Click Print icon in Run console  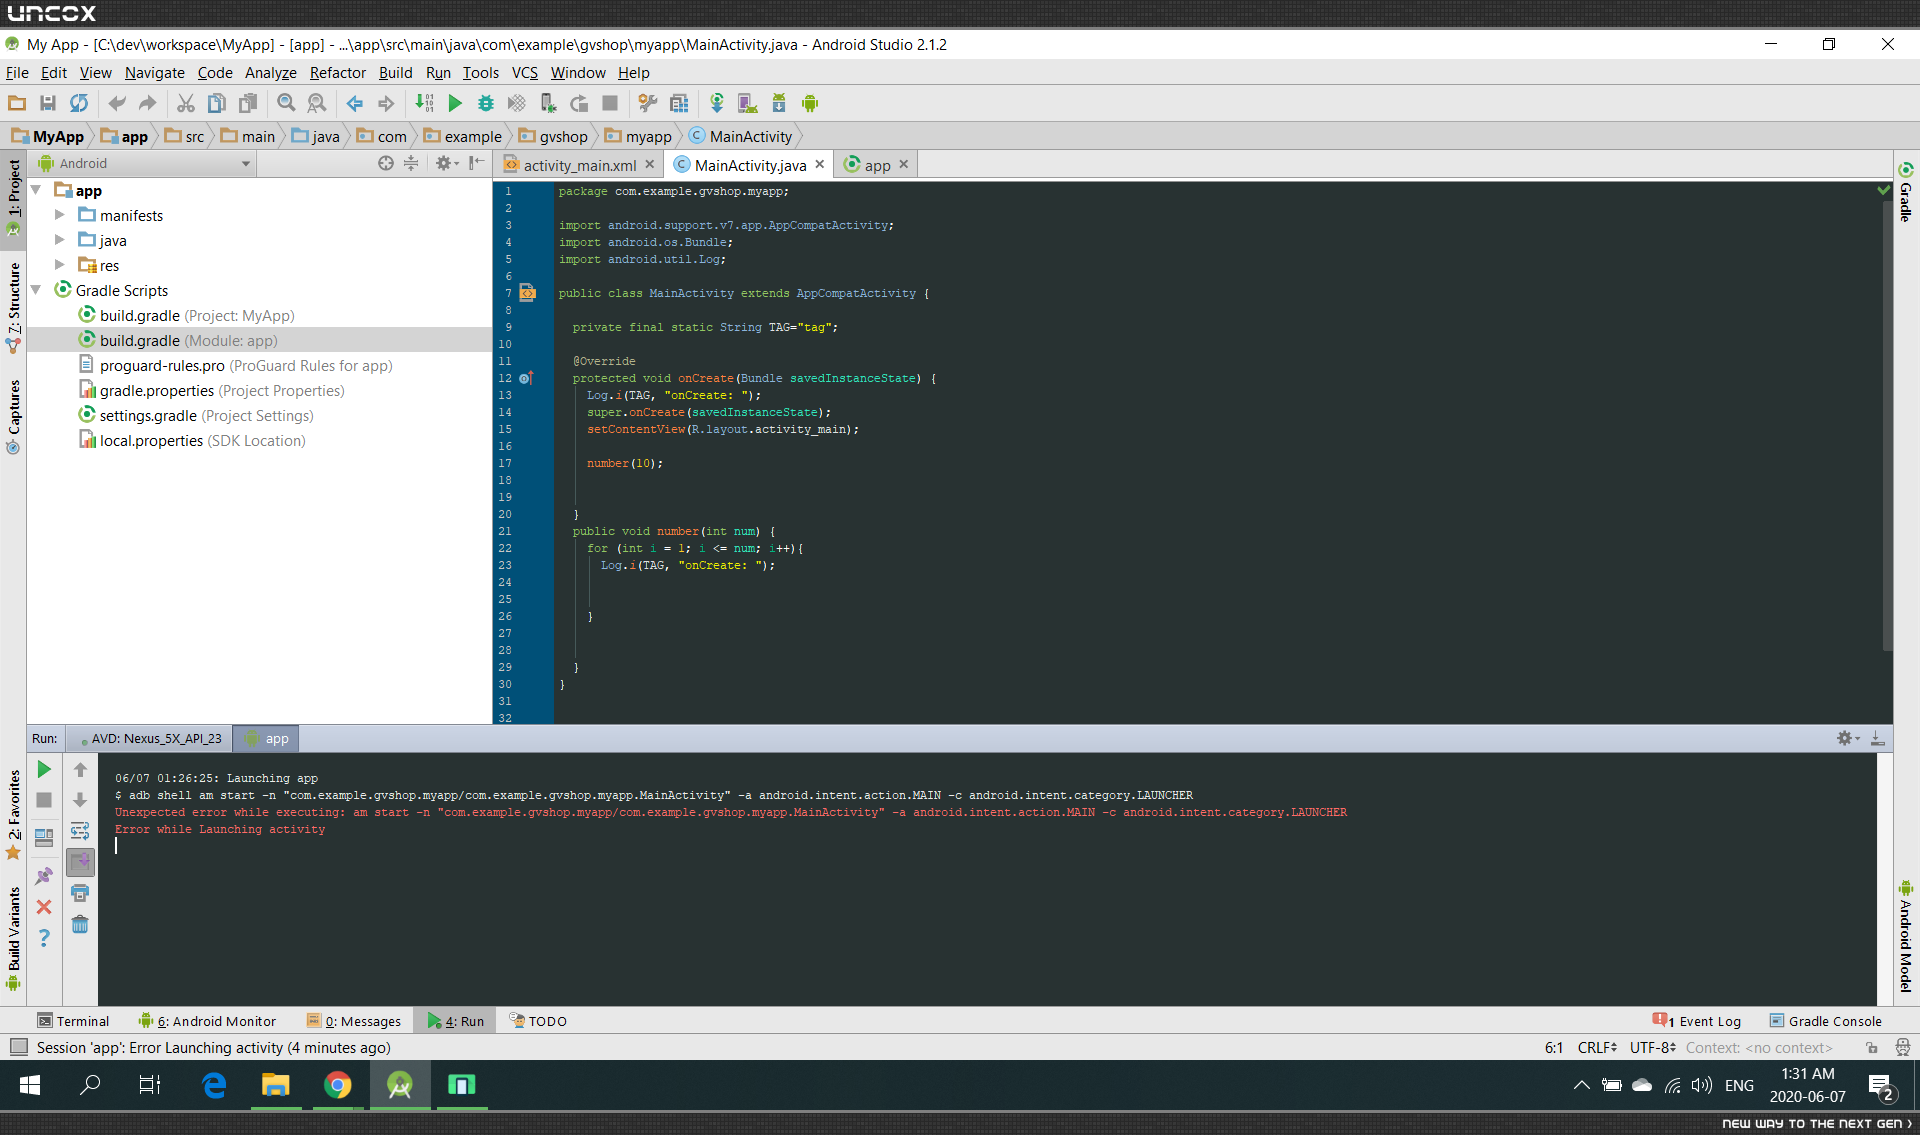(80, 893)
